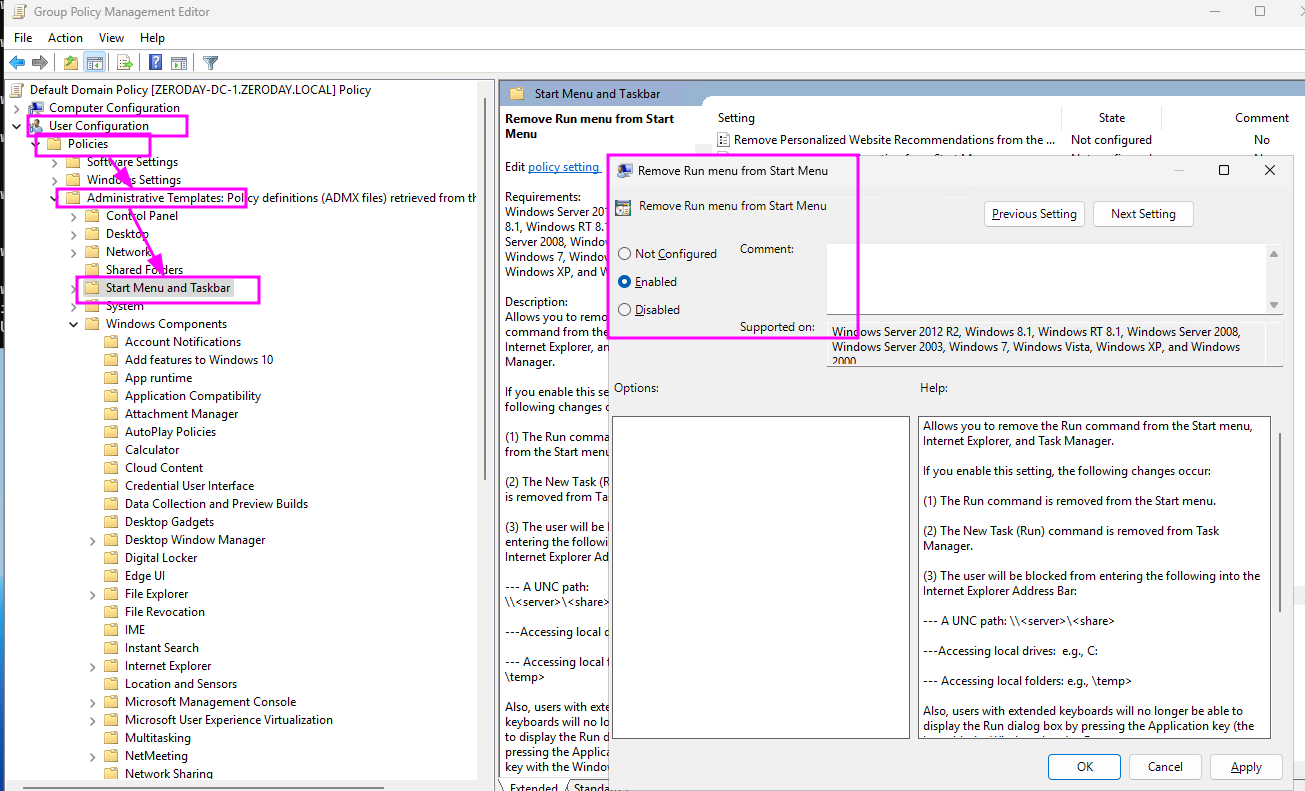
Task: Collapse the User Configuration node
Action: click(16, 126)
